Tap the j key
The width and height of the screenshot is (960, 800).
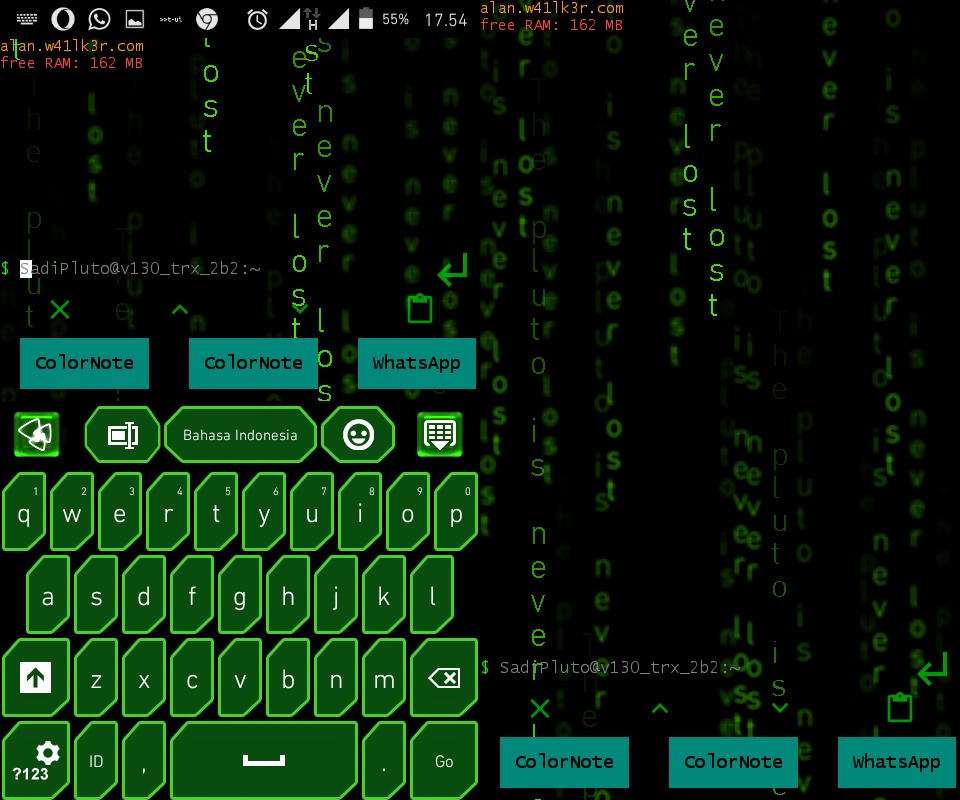(336, 594)
